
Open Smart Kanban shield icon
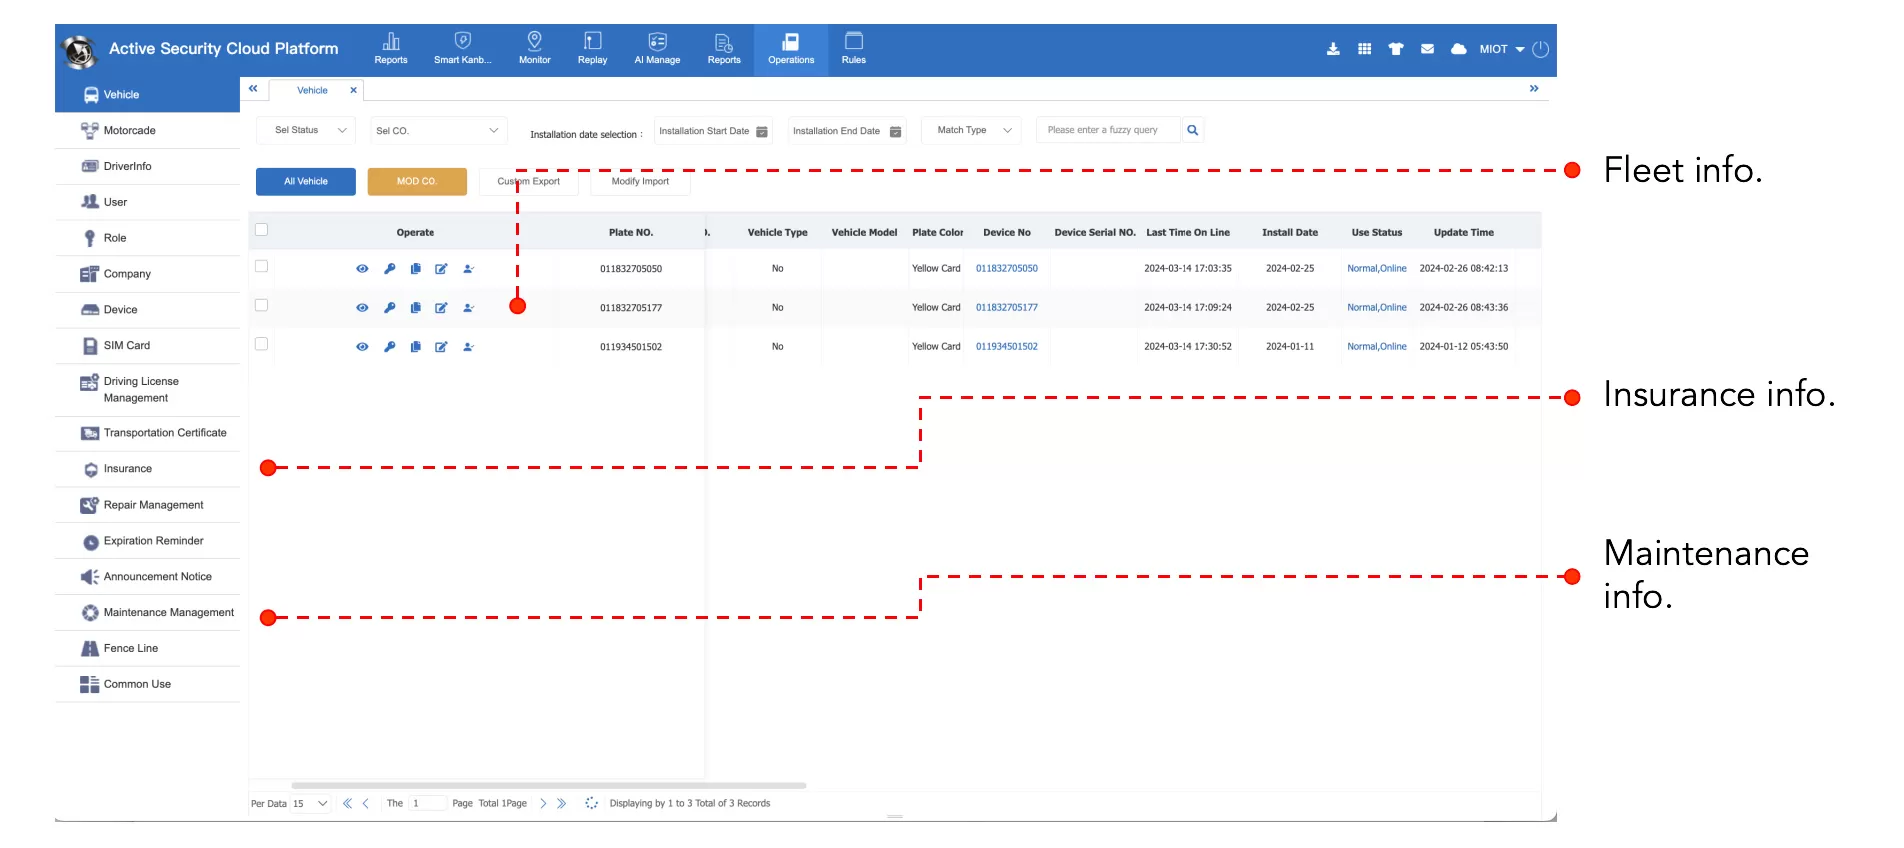coord(462,41)
